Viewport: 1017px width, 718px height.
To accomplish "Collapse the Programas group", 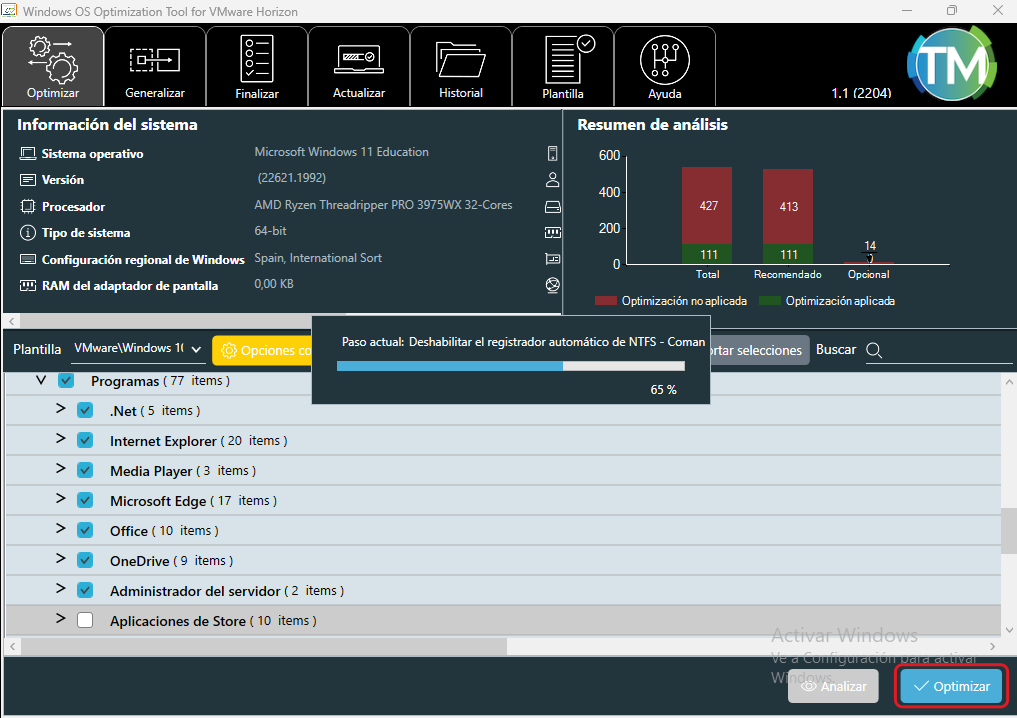I will pyautogui.click(x=41, y=380).
